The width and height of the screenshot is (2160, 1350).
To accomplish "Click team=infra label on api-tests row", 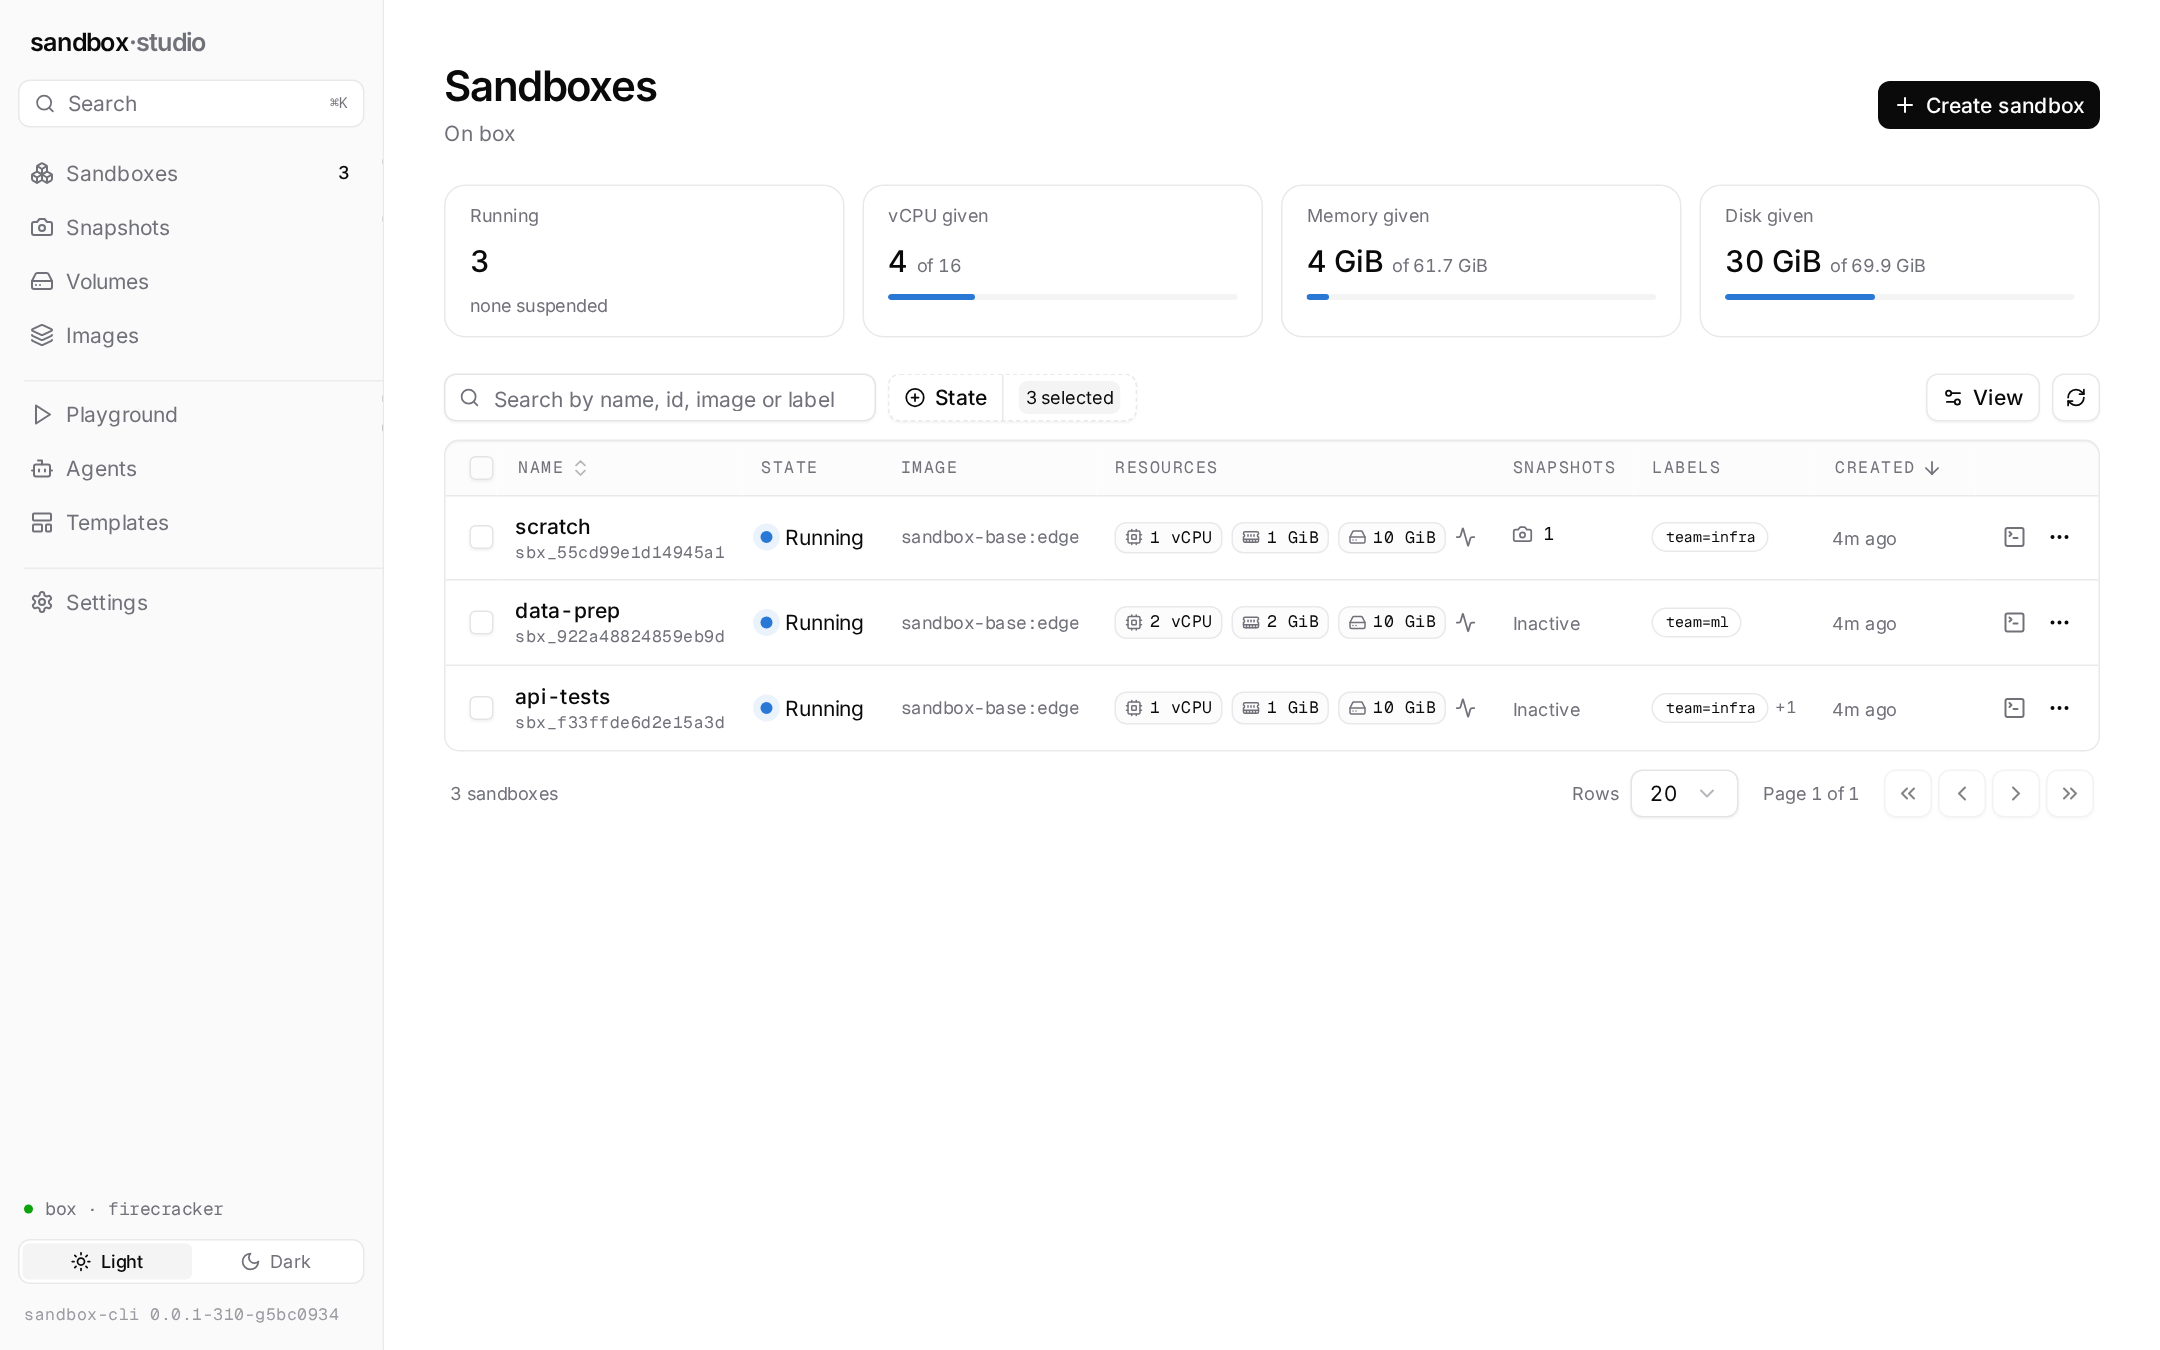I will (x=1710, y=708).
